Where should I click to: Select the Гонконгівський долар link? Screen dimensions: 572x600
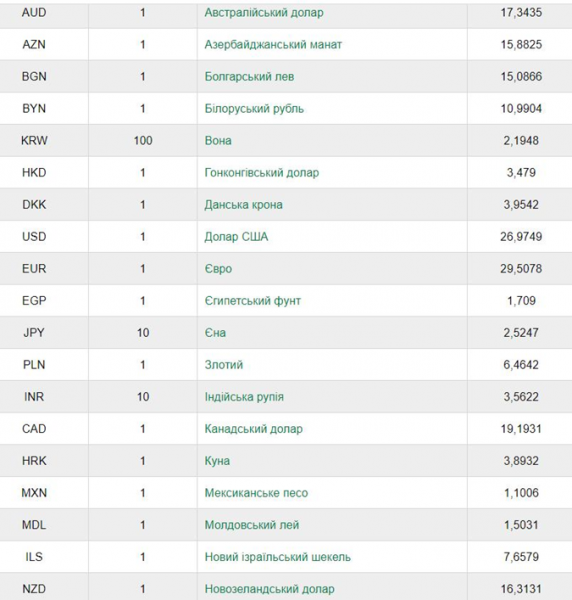(262, 173)
